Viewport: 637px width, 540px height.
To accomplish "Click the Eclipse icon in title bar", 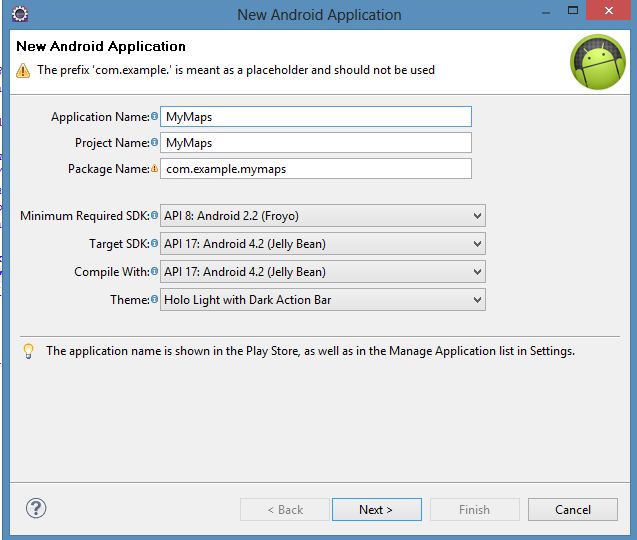I will click(20, 14).
